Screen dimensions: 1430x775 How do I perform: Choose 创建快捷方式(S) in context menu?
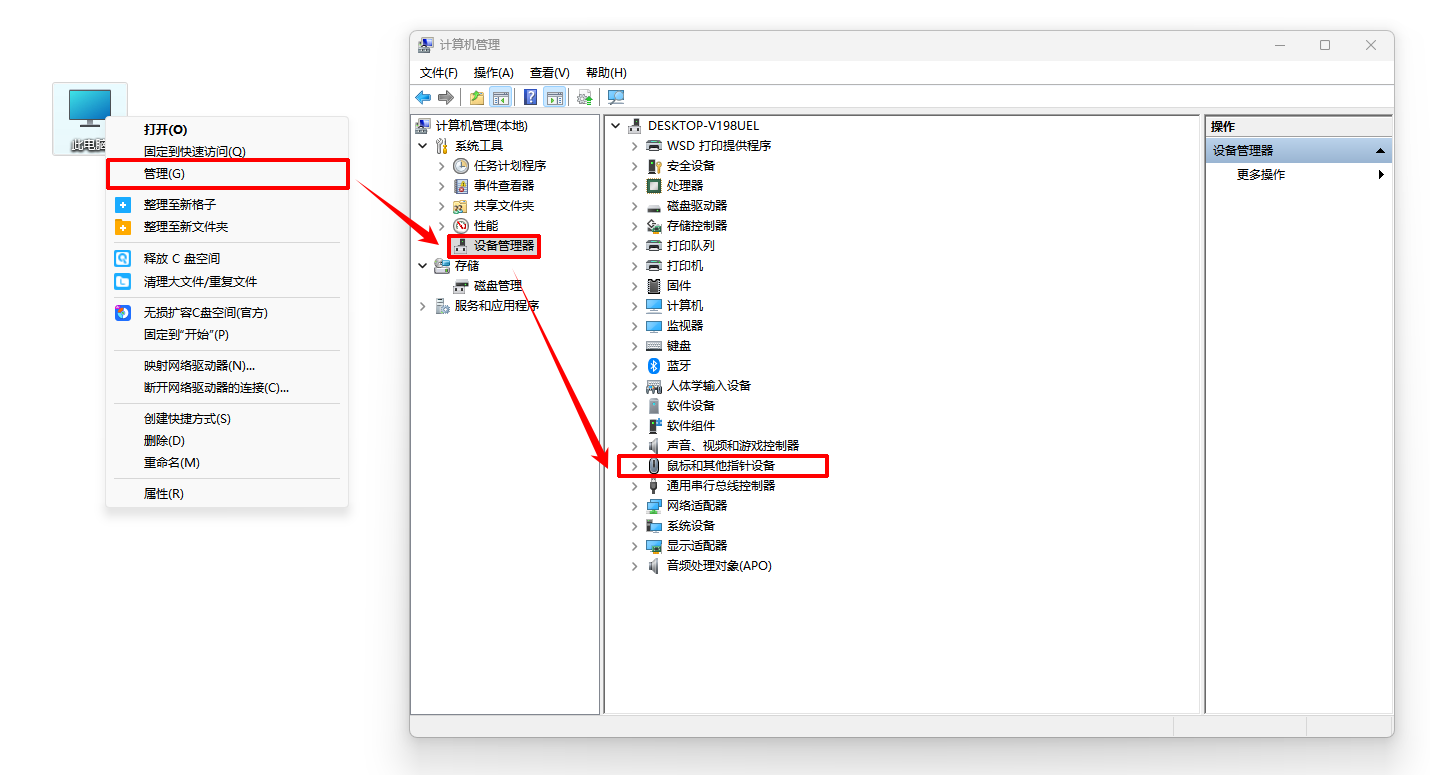[227, 418]
